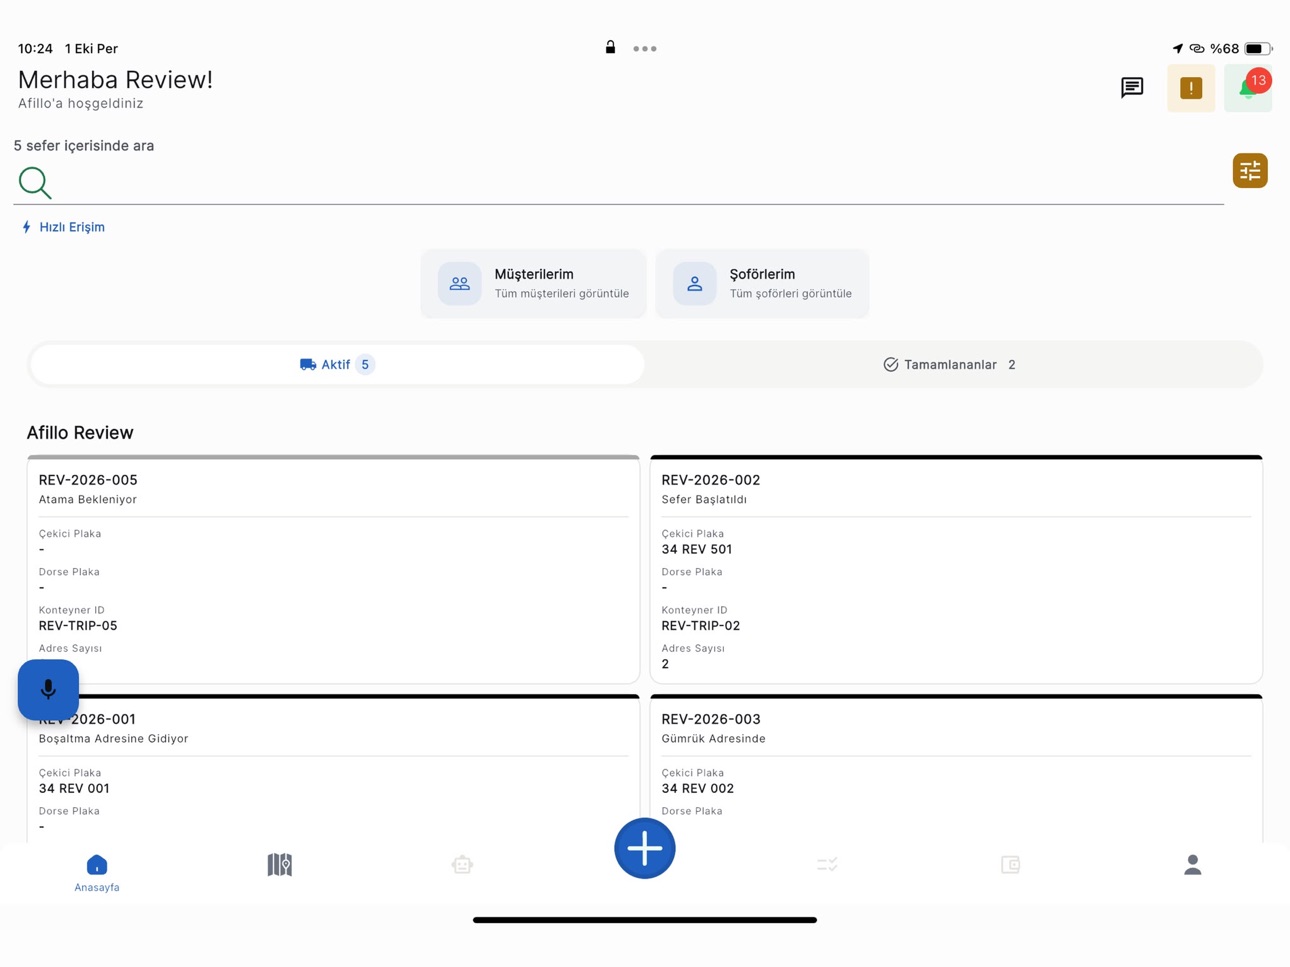Tap the "Atama Bekleniyor" status text

pos(88,499)
